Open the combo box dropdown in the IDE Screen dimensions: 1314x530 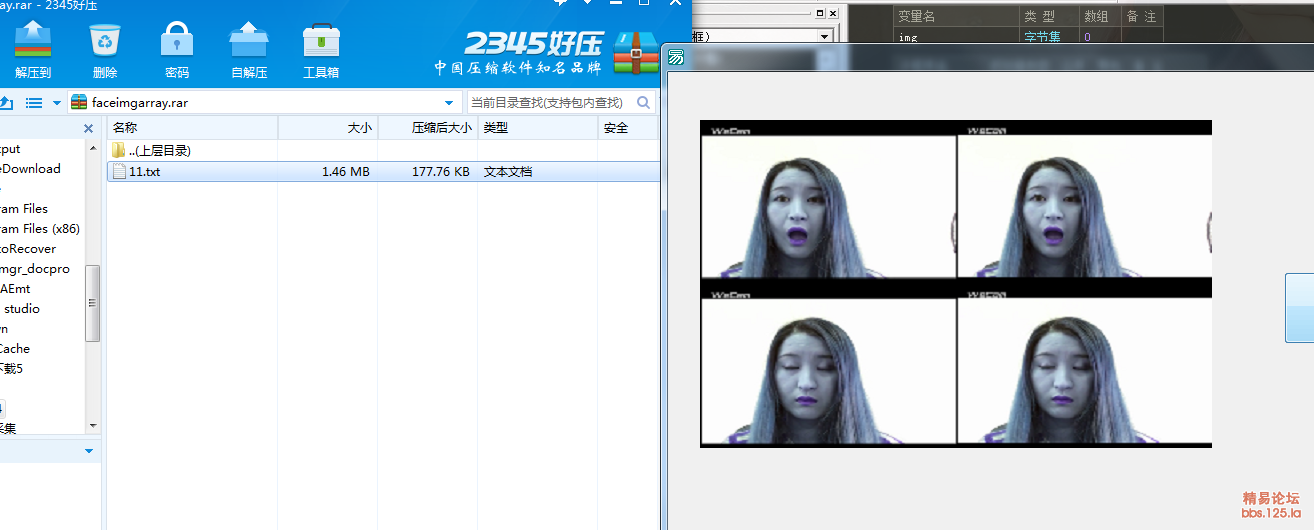[x=824, y=37]
